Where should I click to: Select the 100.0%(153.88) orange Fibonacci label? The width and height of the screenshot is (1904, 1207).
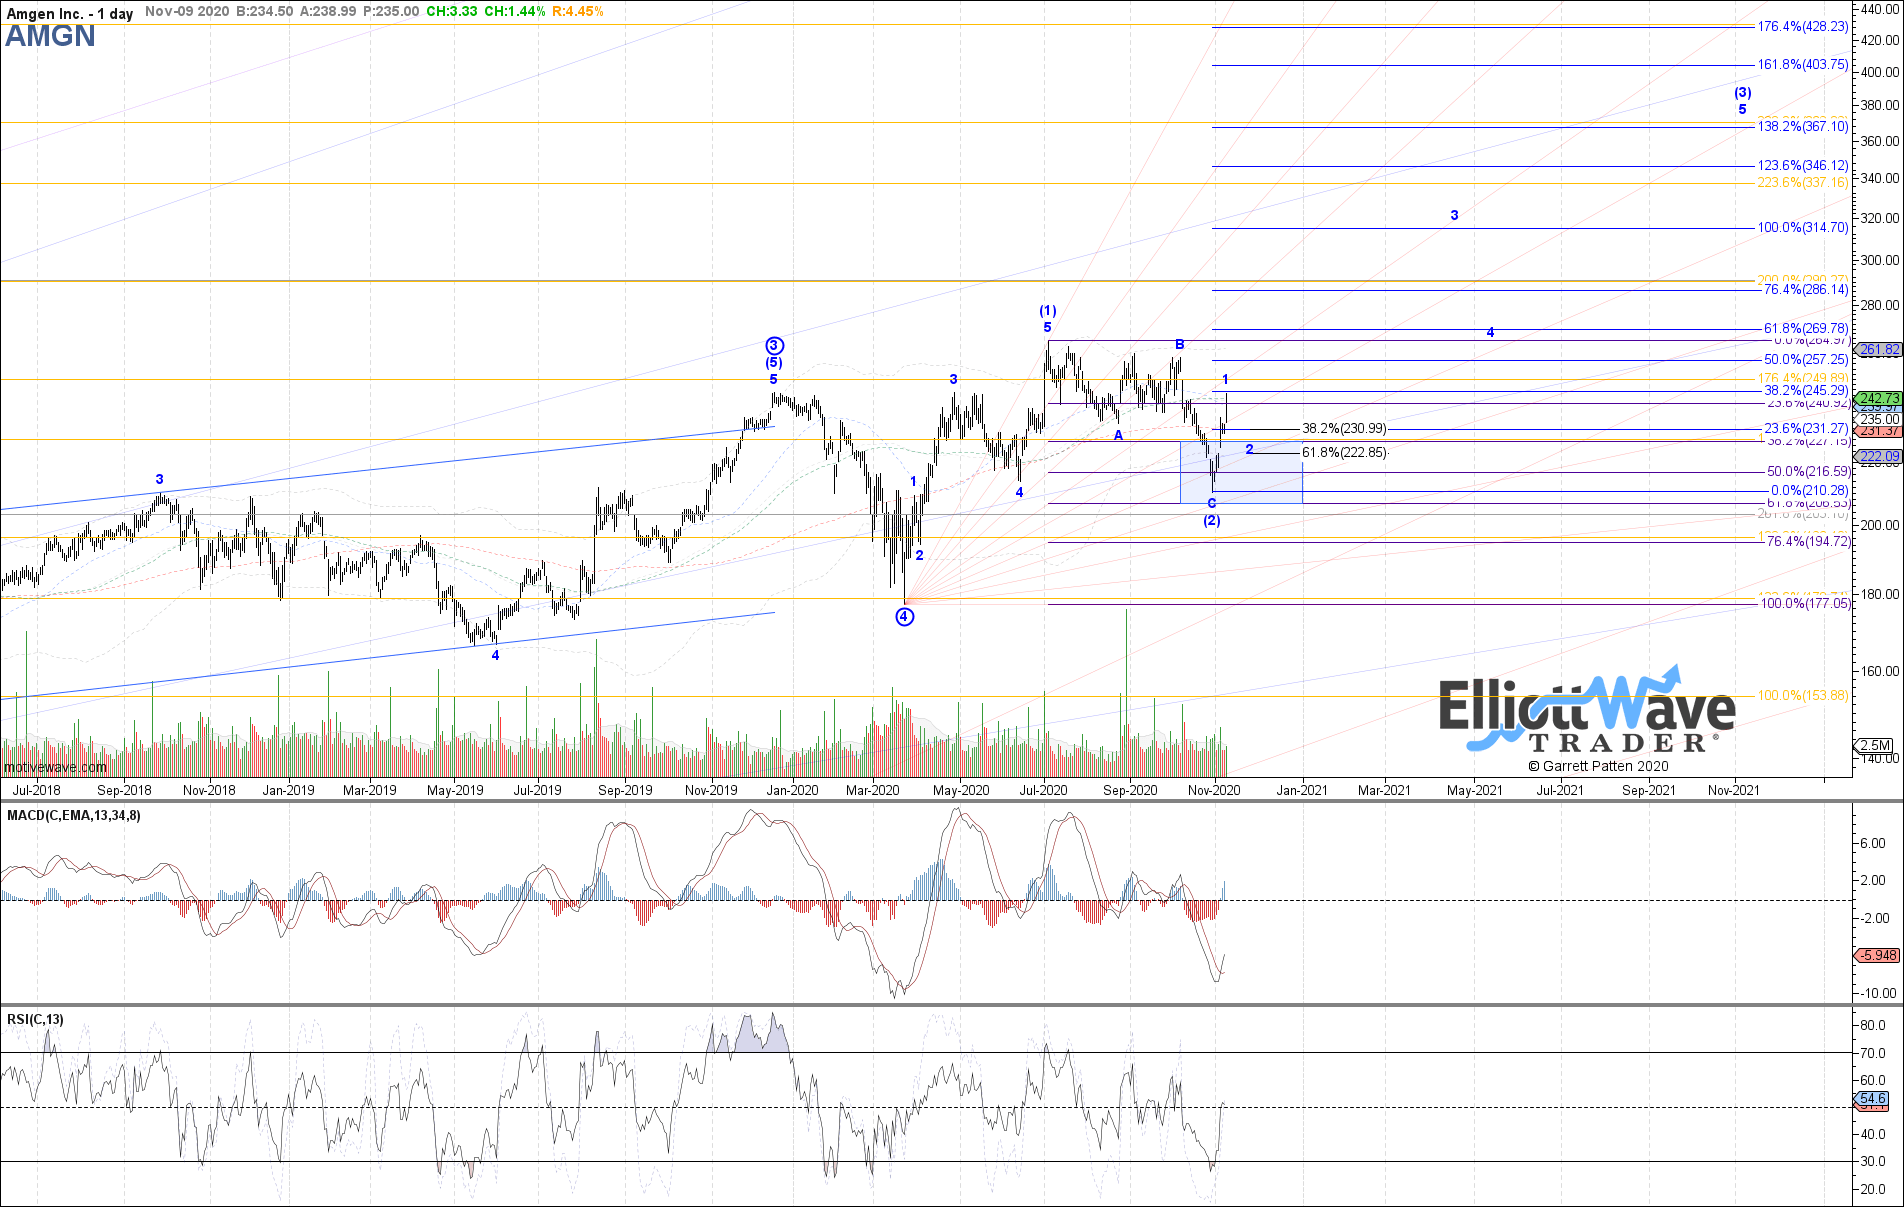tap(1803, 696)
